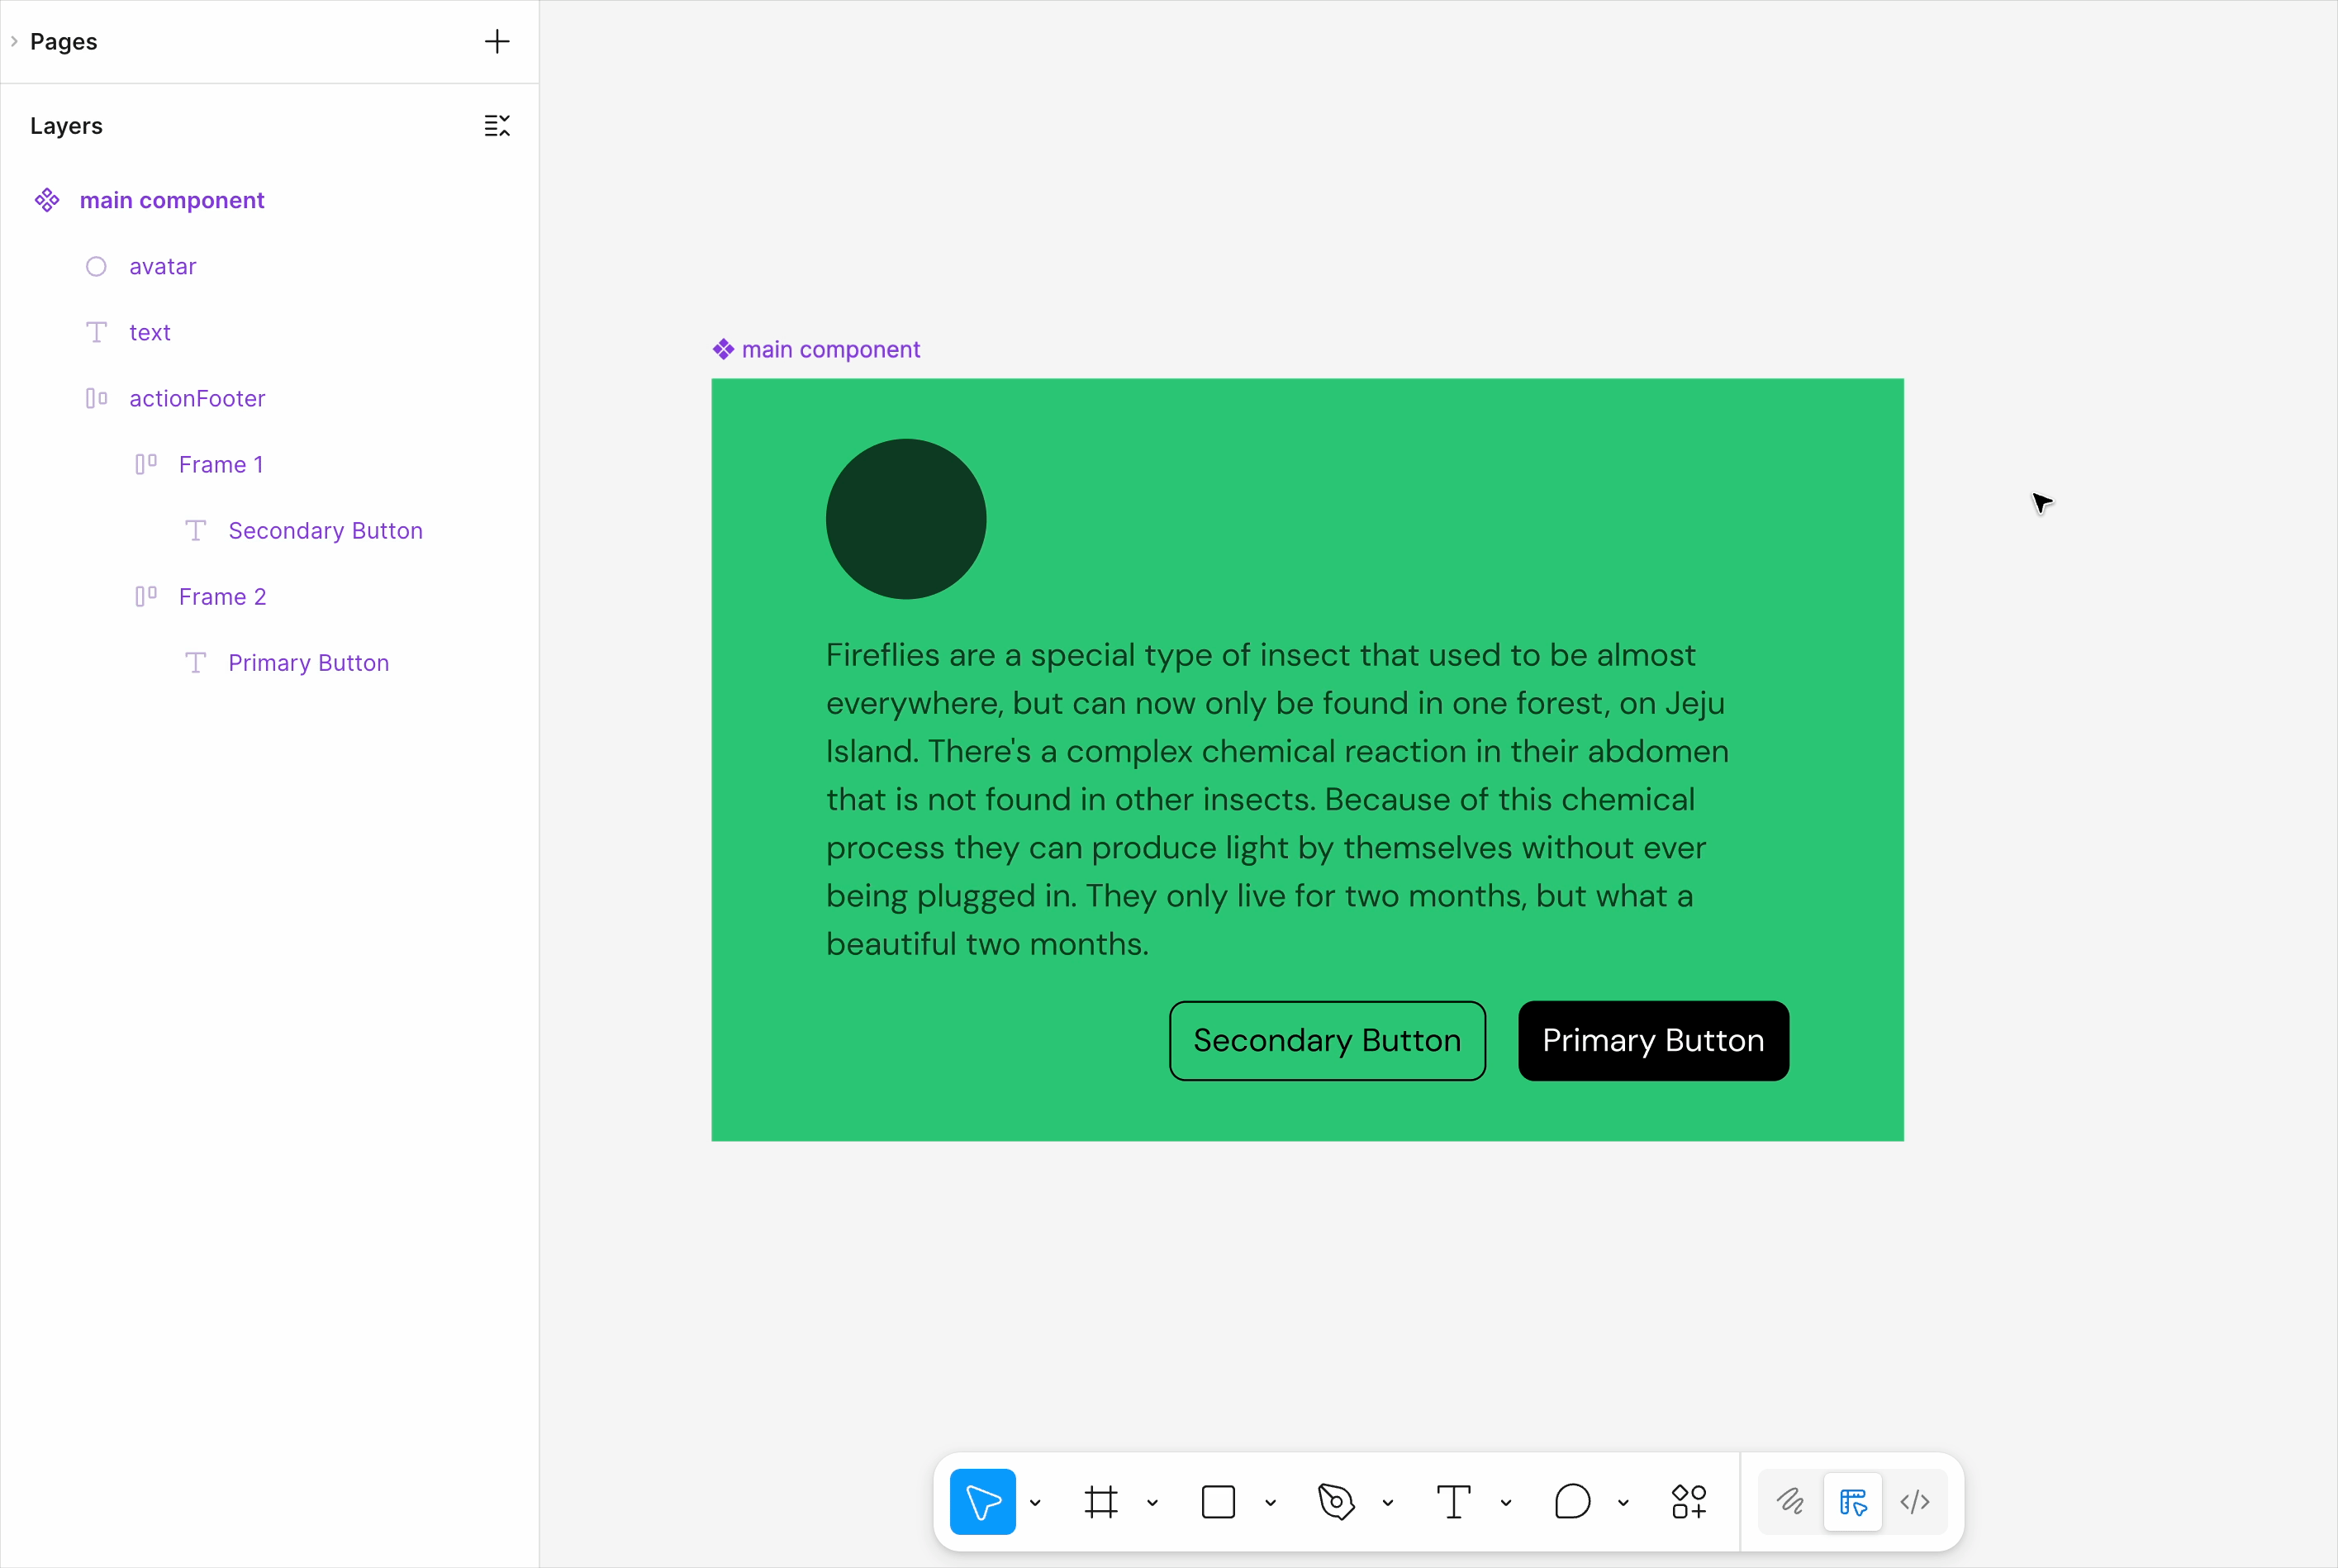Switch to Dev Mode toggle
2338x1568 pixels.
[x=1914, y=1501]
